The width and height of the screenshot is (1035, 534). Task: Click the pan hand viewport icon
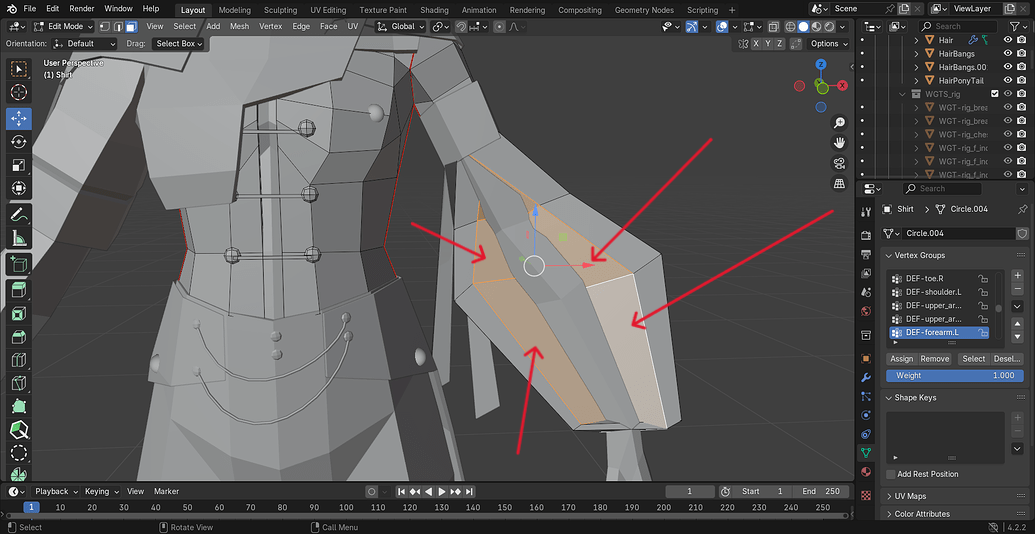coord(840,143)
